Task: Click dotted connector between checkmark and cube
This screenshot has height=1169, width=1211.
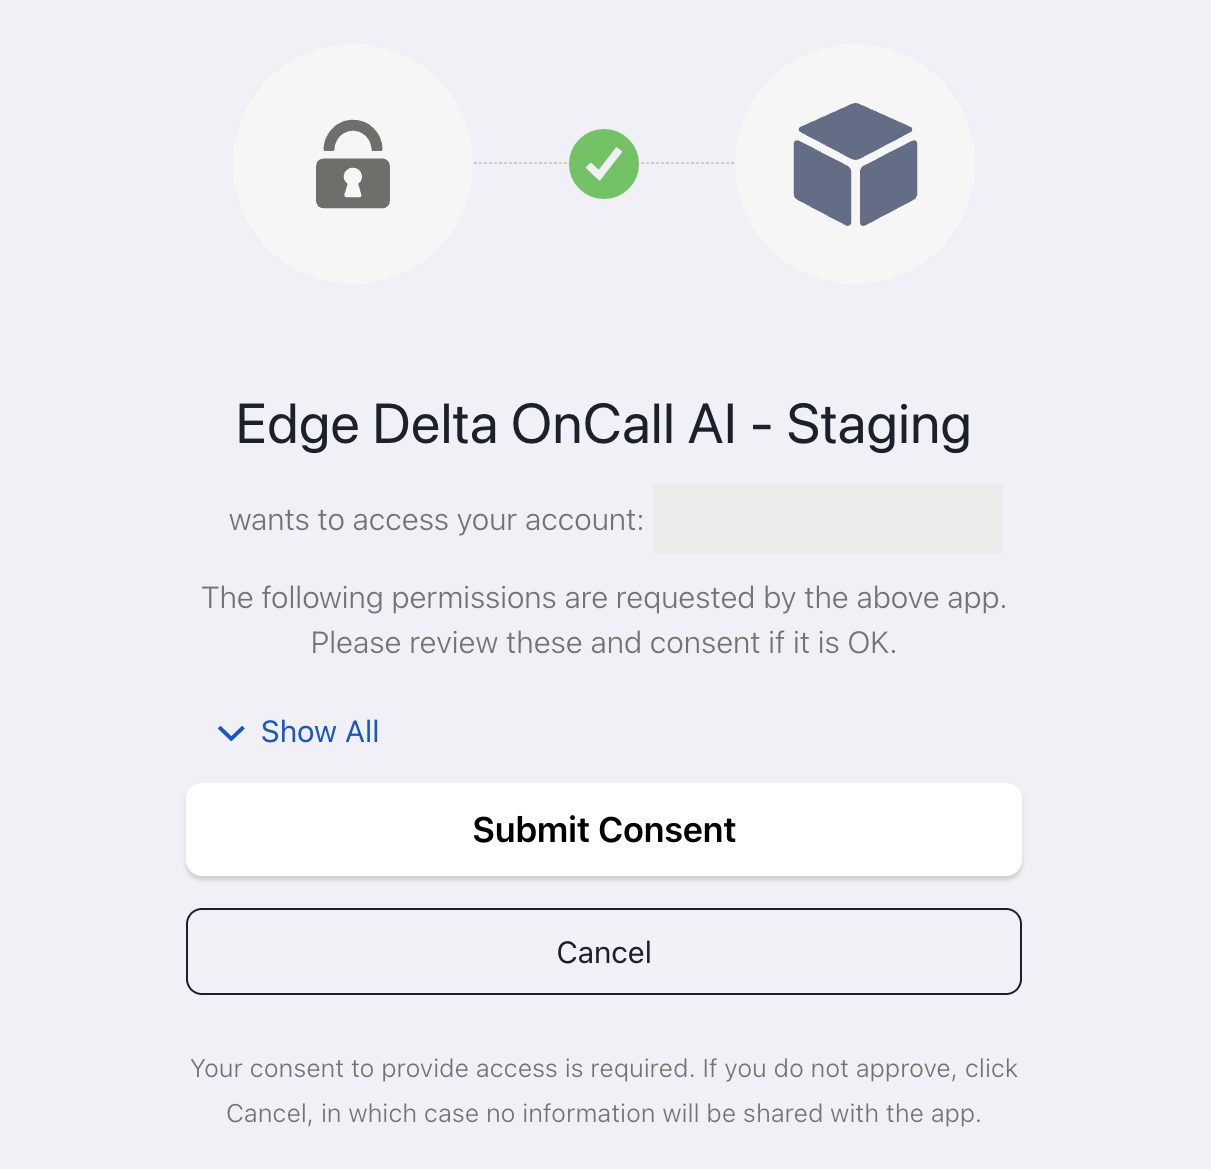Action: (x=687, y=163)
